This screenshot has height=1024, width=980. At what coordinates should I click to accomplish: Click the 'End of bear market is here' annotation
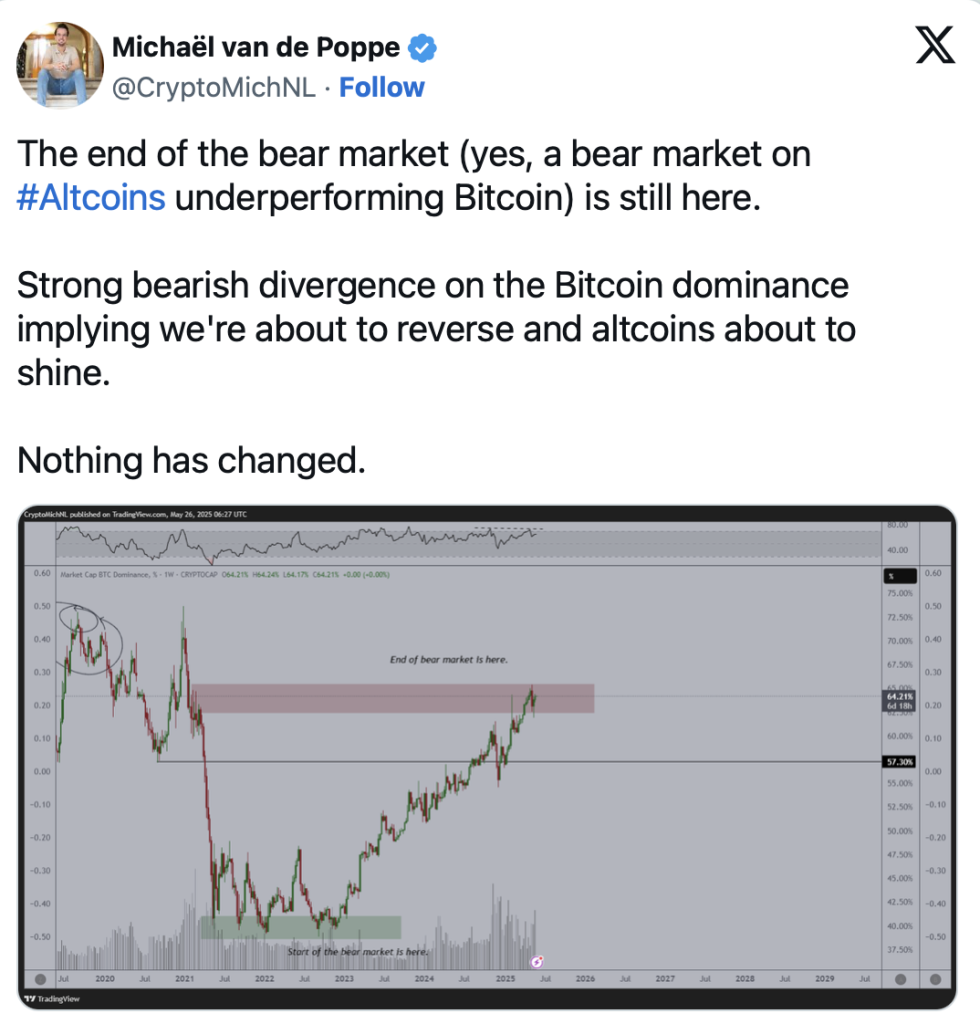[449, 660]
